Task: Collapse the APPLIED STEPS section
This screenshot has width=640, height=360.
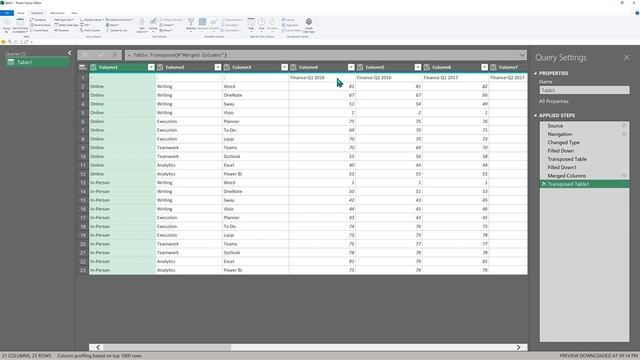Action: 536,116
